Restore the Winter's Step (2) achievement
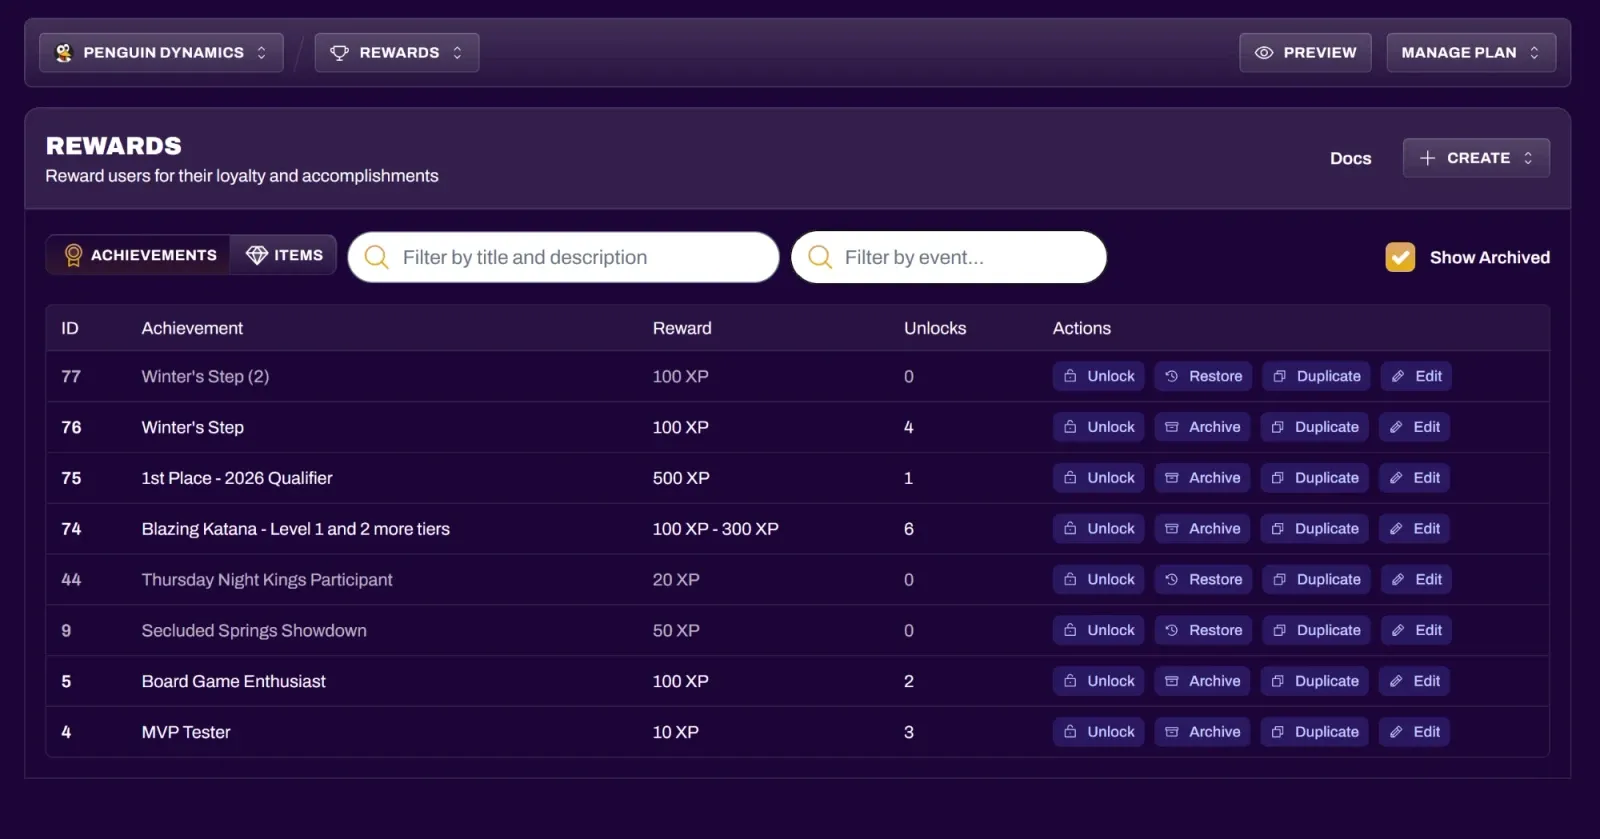This screenshot has width=1600, height=839. (1203, 376)
